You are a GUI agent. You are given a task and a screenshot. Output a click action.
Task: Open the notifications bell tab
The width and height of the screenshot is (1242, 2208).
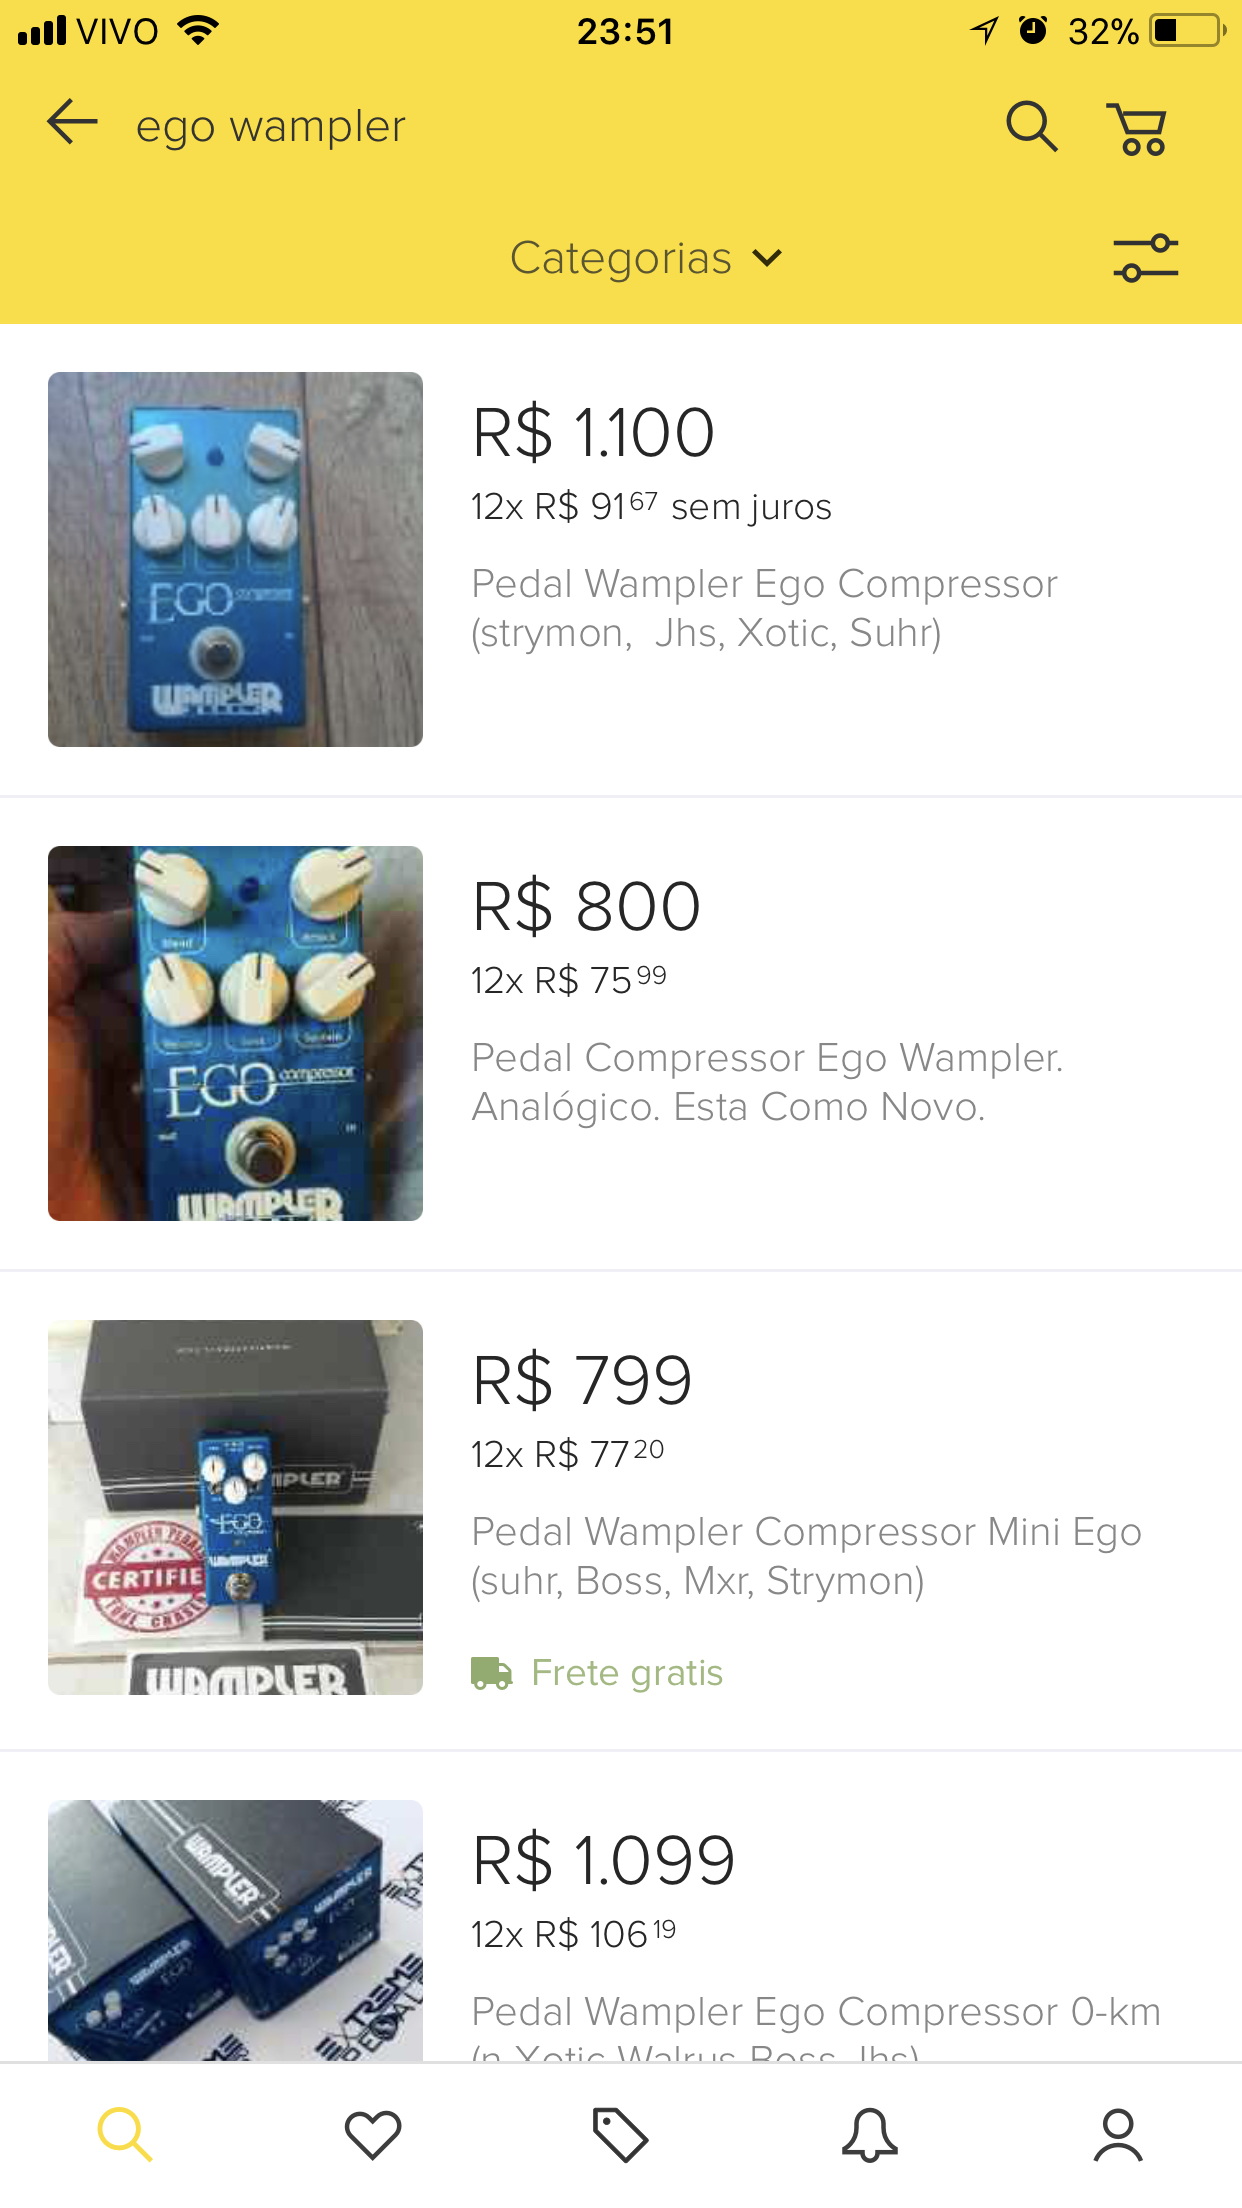[x=869, y=2134]
